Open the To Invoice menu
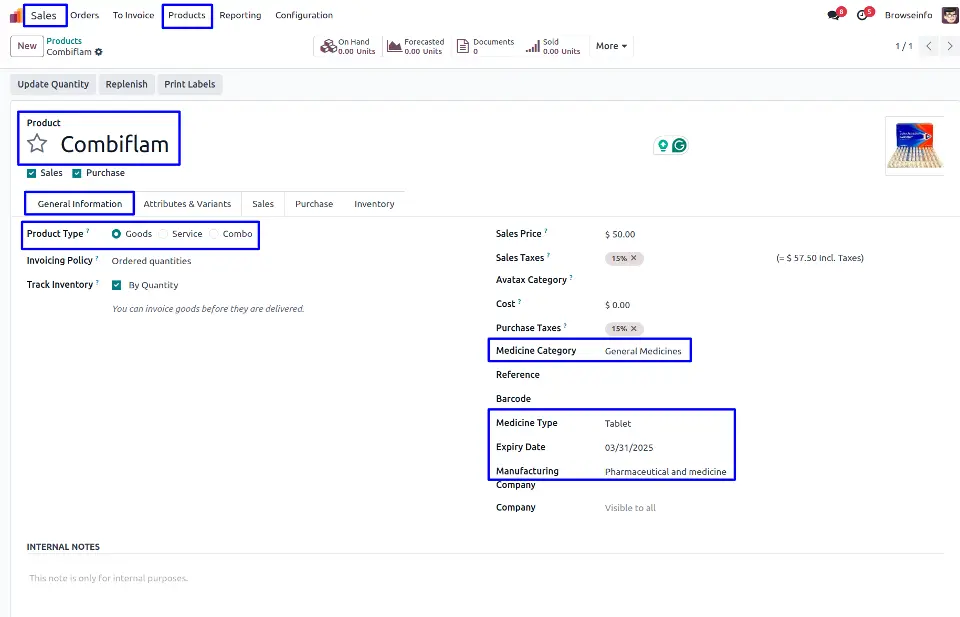 (133, 15)
